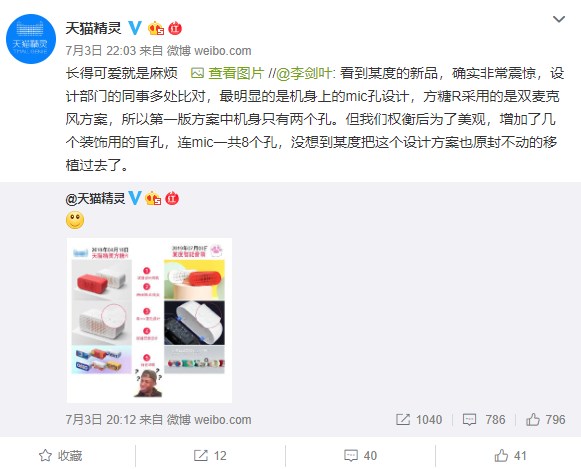Click the smiley emoji in the quoted post
Viewport: 581px width, 469px height.
pos(75,220)
